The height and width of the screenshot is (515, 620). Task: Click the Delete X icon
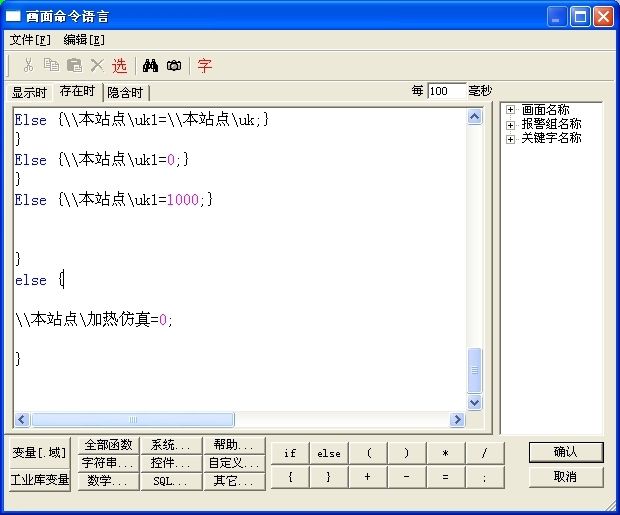pos(97,65)
